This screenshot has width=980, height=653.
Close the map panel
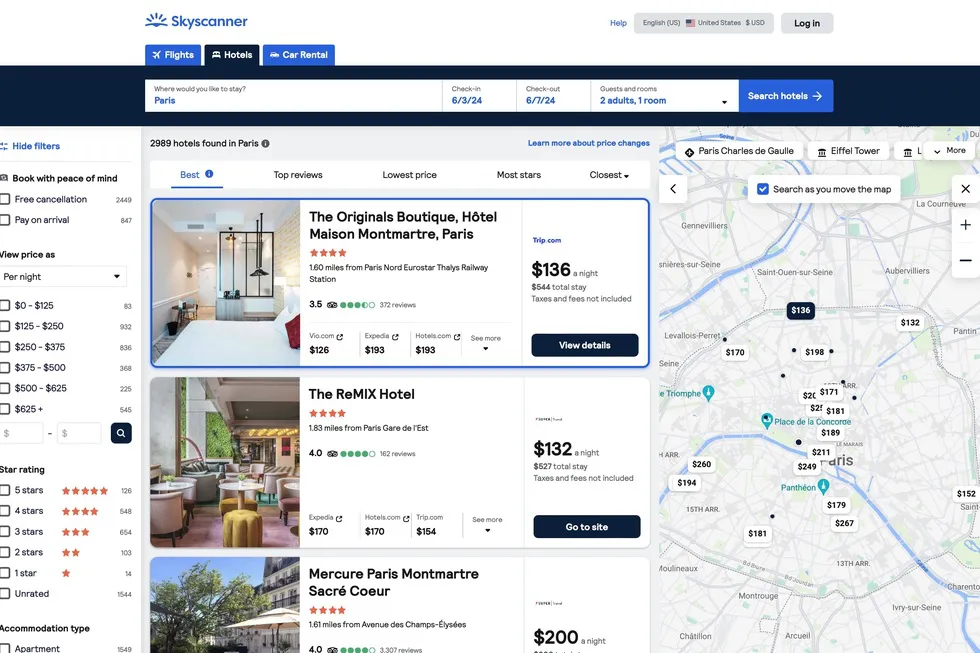click(966, 189)
